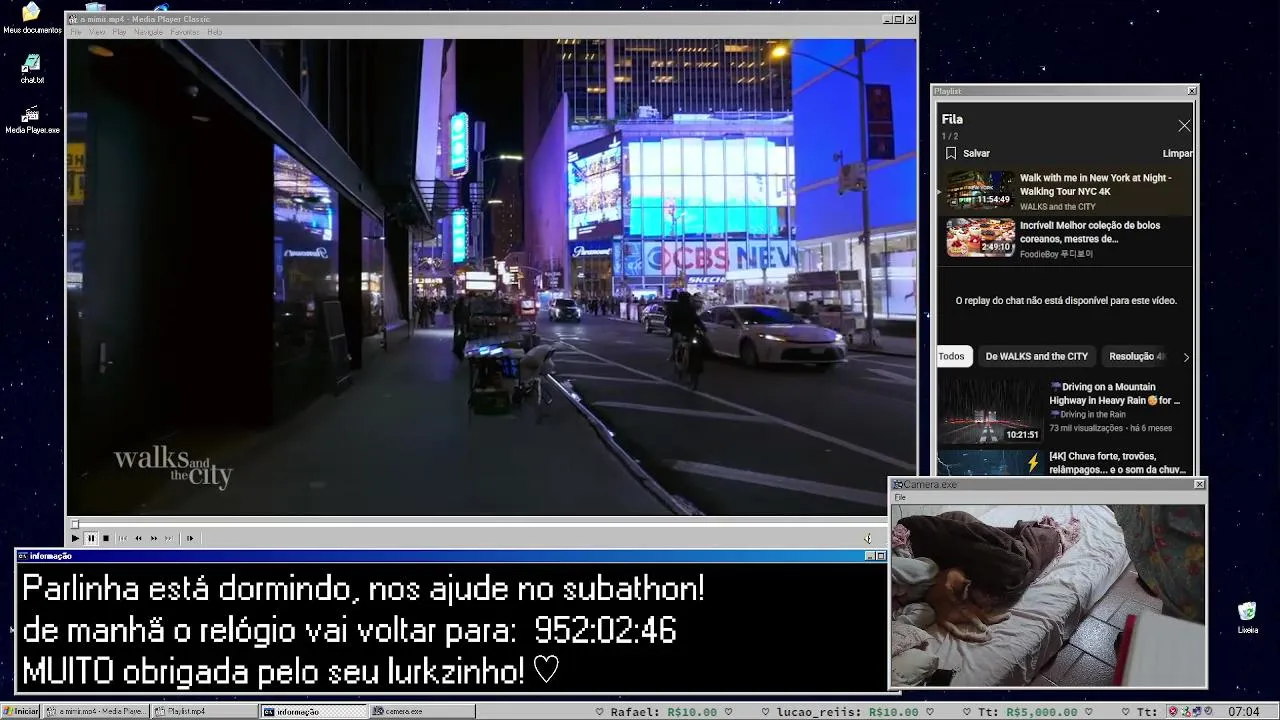Image resolution: width=1280 pixels, height=720 pixels.
Task: Click WALKS and the CITY channel name in queue
Action: coord(1057,207)
